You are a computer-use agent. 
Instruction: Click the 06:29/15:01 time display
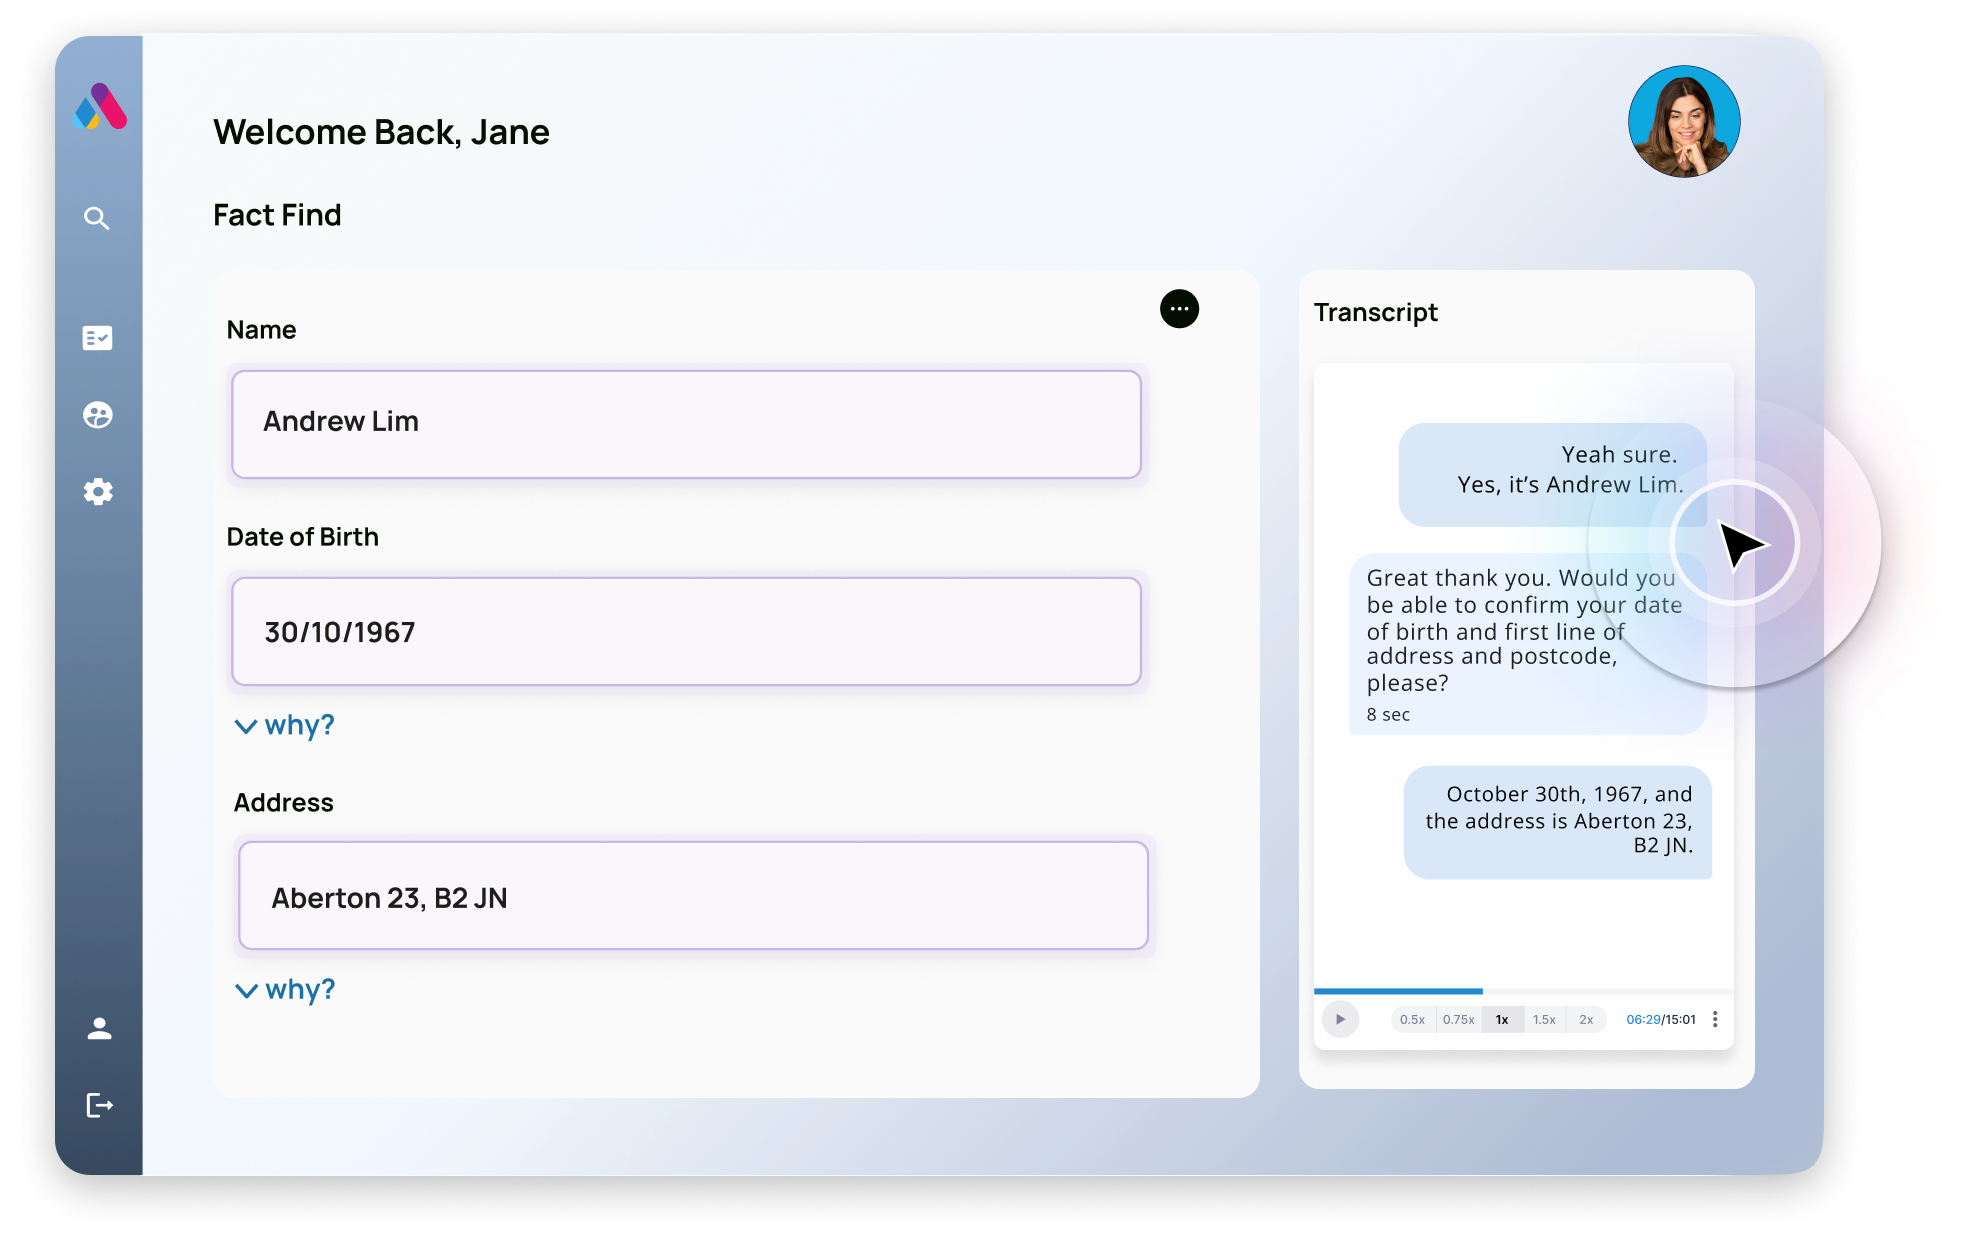pos(1661,1019)
